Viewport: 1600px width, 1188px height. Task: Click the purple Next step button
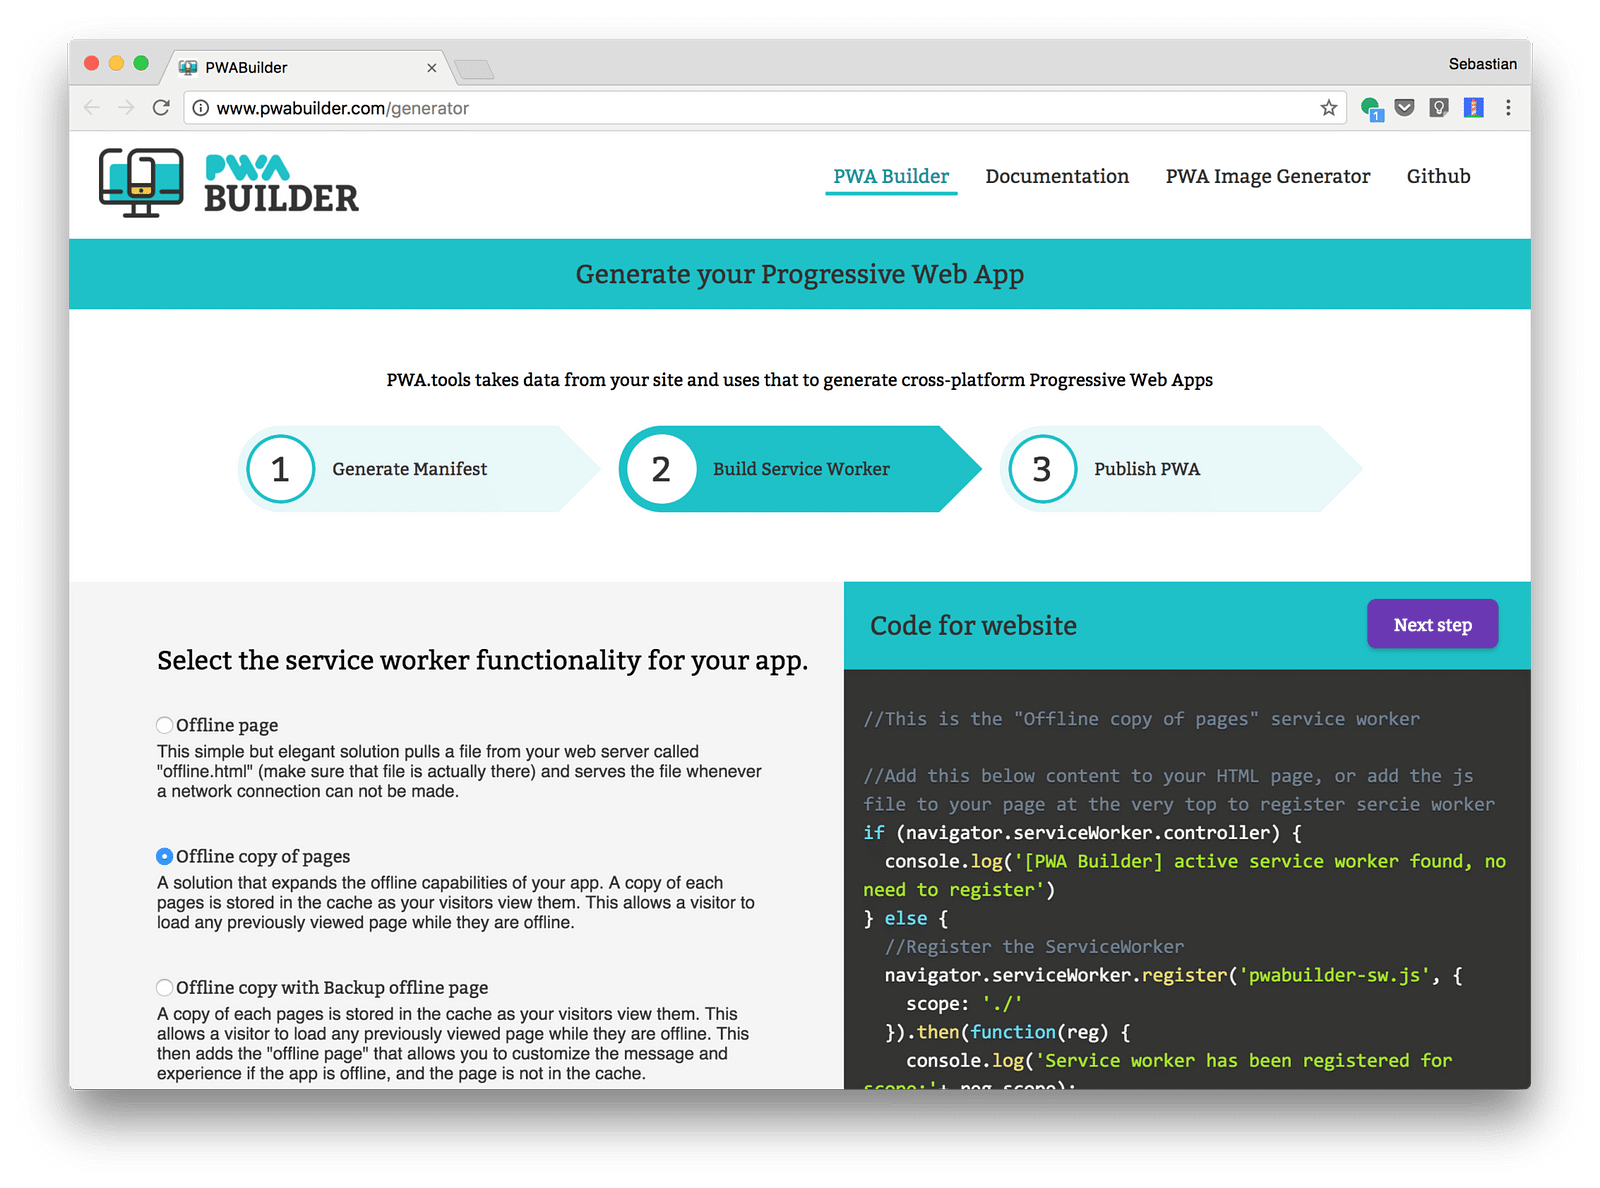coord(1432,625)
